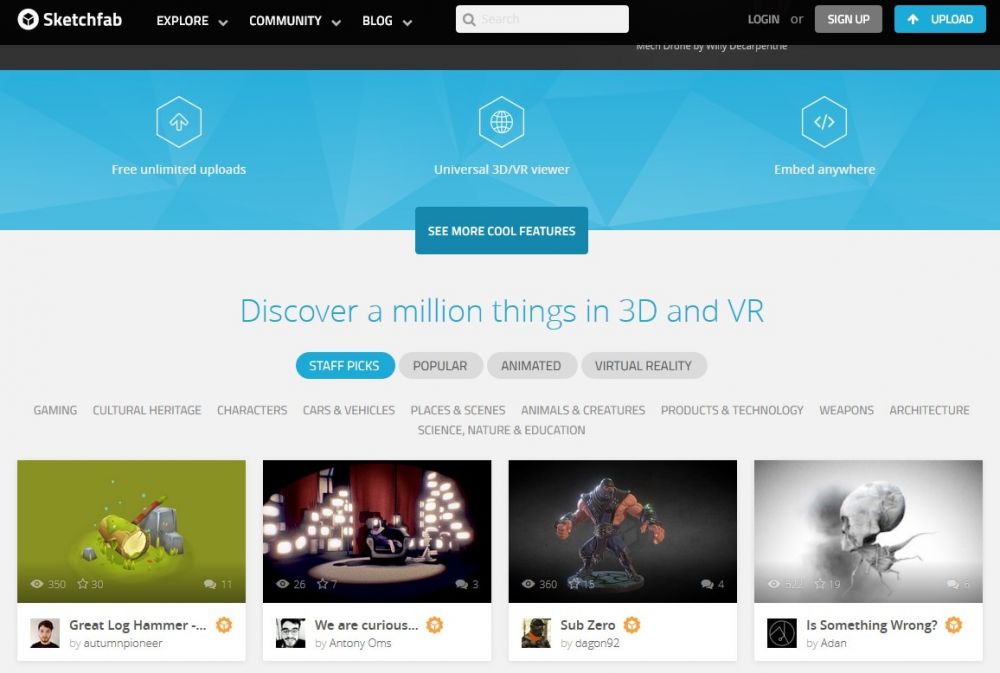Click the comments icon on Sub Zero thumbnail
Screen dimensions: 1000x673
pos(707,584)
